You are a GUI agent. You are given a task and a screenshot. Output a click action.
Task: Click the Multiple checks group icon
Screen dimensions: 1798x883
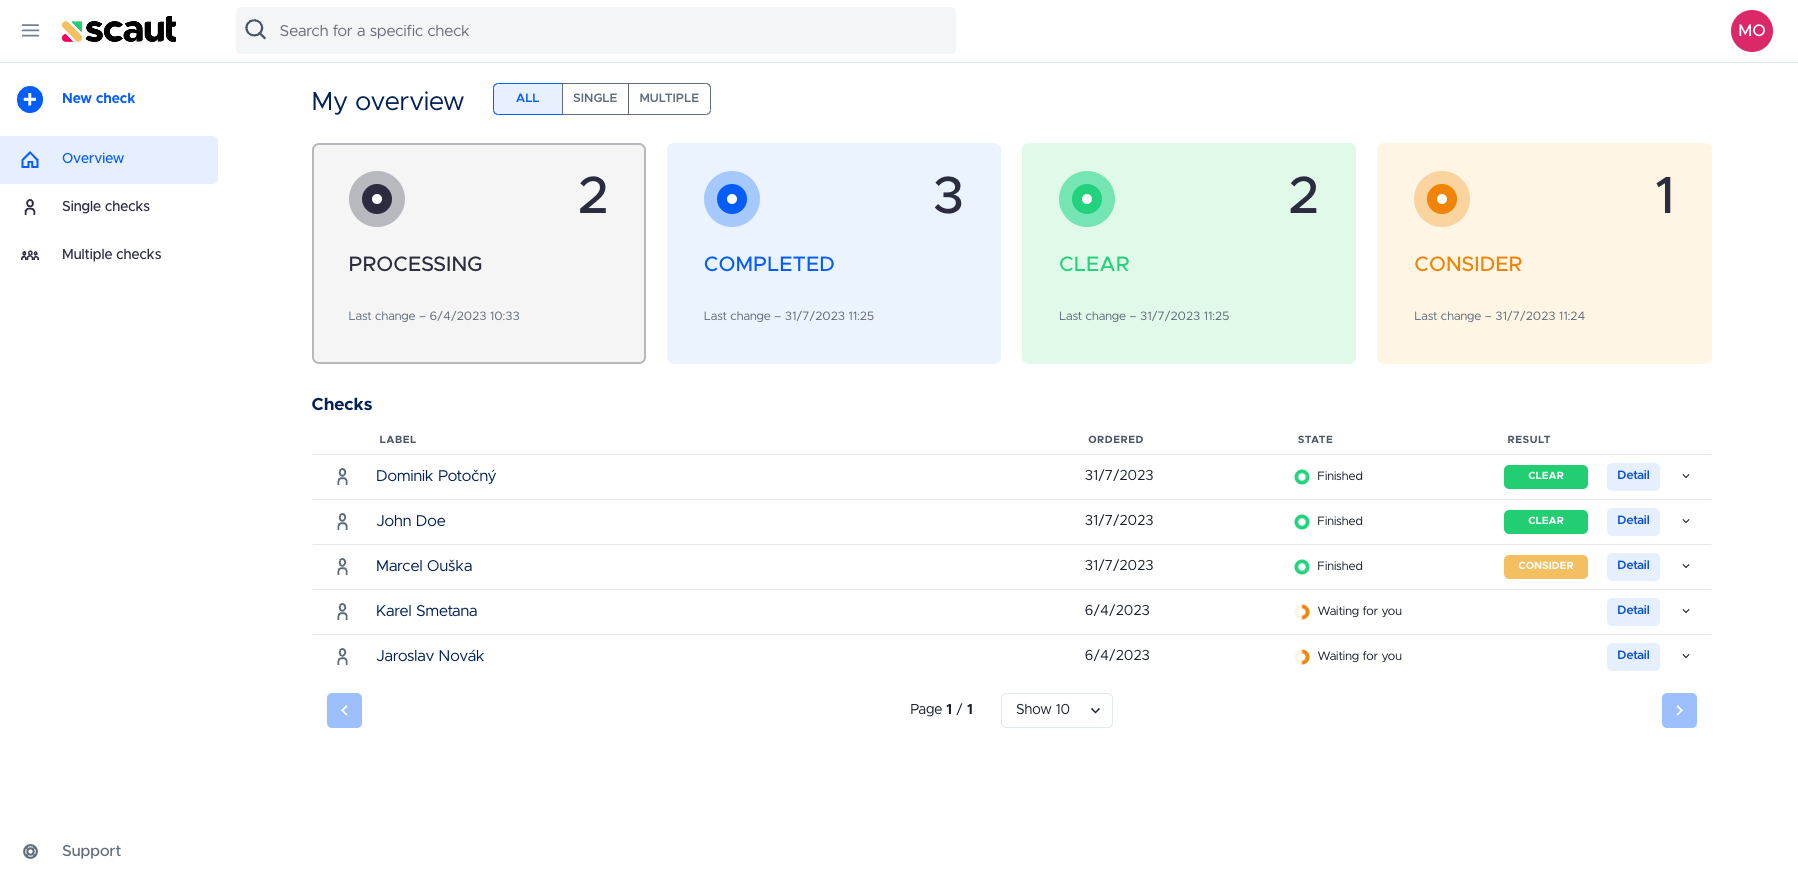click(30, 255)
